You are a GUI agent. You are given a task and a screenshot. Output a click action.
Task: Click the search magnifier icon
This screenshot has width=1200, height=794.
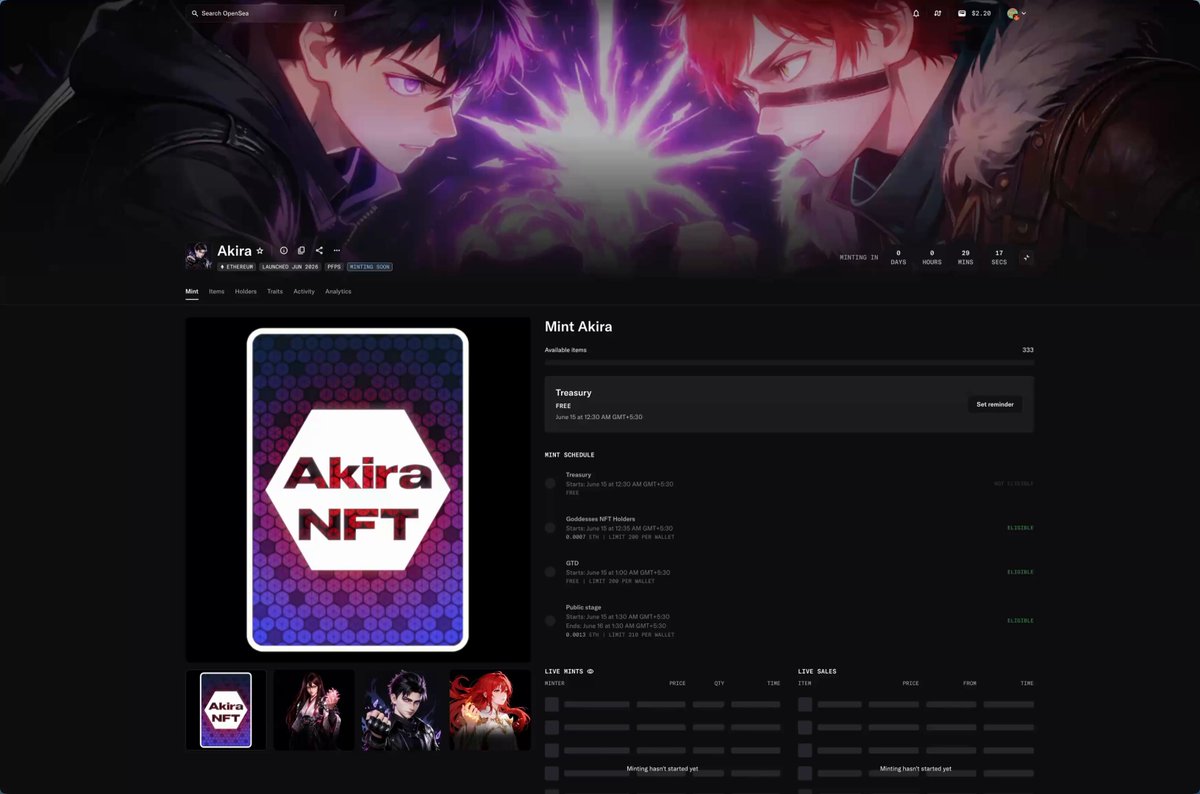pyautogui.click(x=195, y=13)
